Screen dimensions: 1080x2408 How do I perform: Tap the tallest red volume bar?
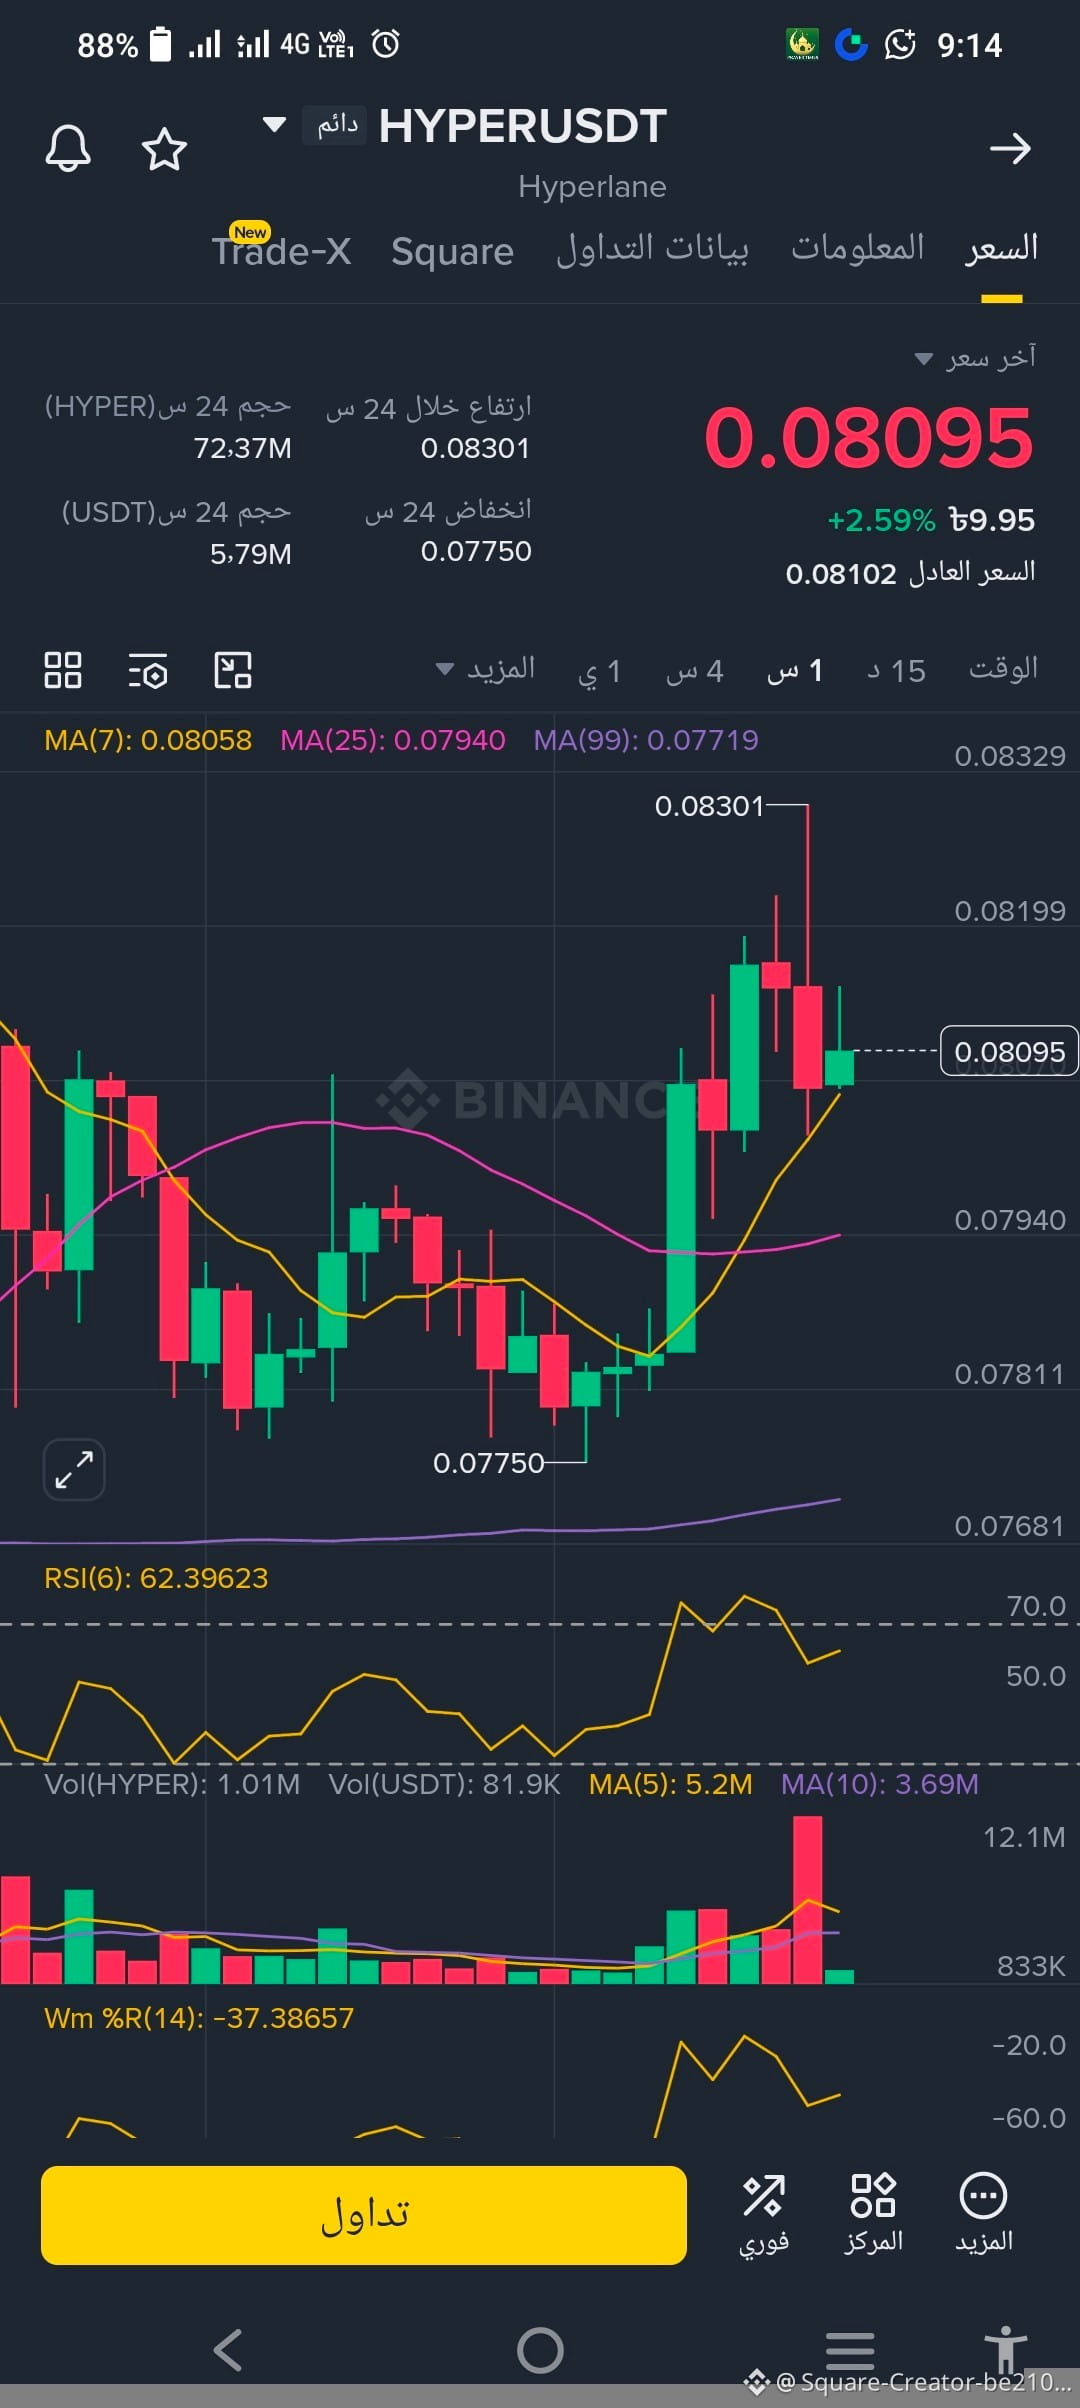(x=808, y=1900)
